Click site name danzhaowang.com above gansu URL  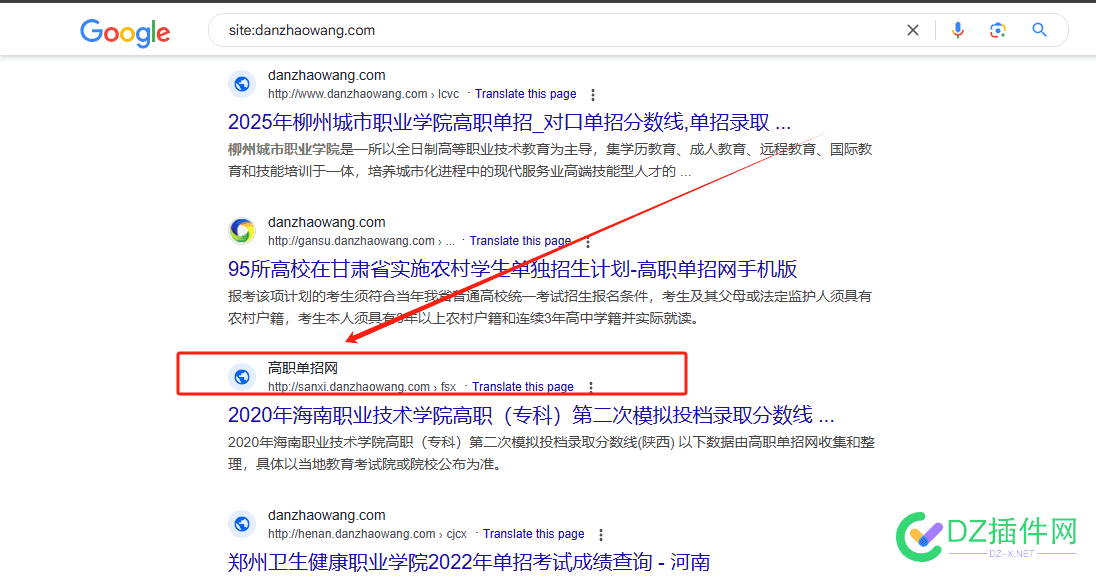tap(326, 222)
